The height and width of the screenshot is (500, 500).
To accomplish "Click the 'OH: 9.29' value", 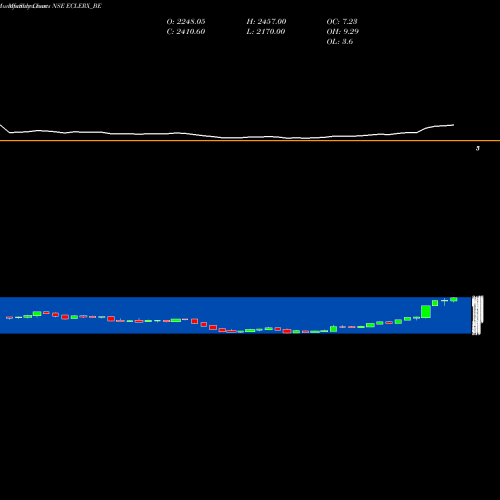I will point(342,32).
